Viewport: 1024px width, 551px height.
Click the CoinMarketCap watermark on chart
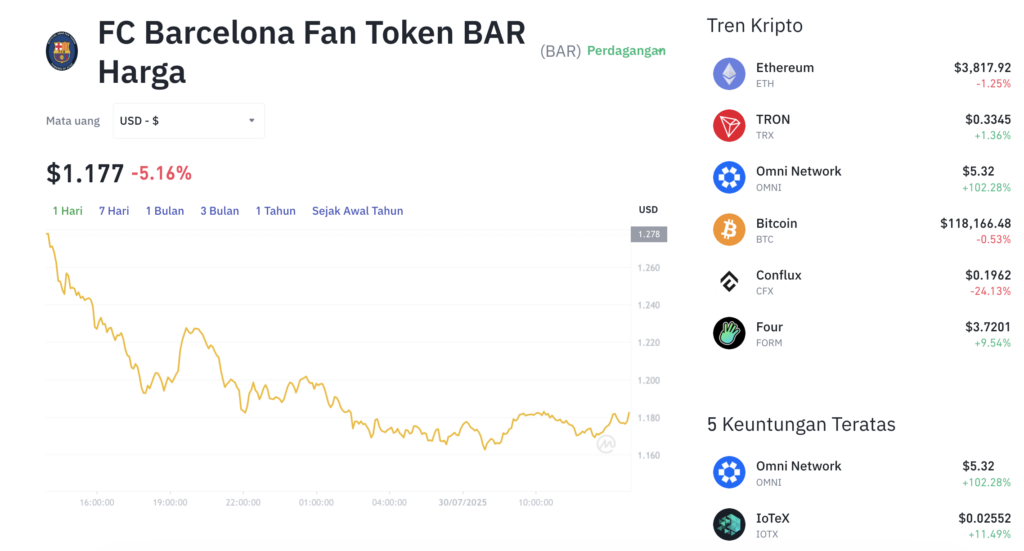click(x=606, y=444)
